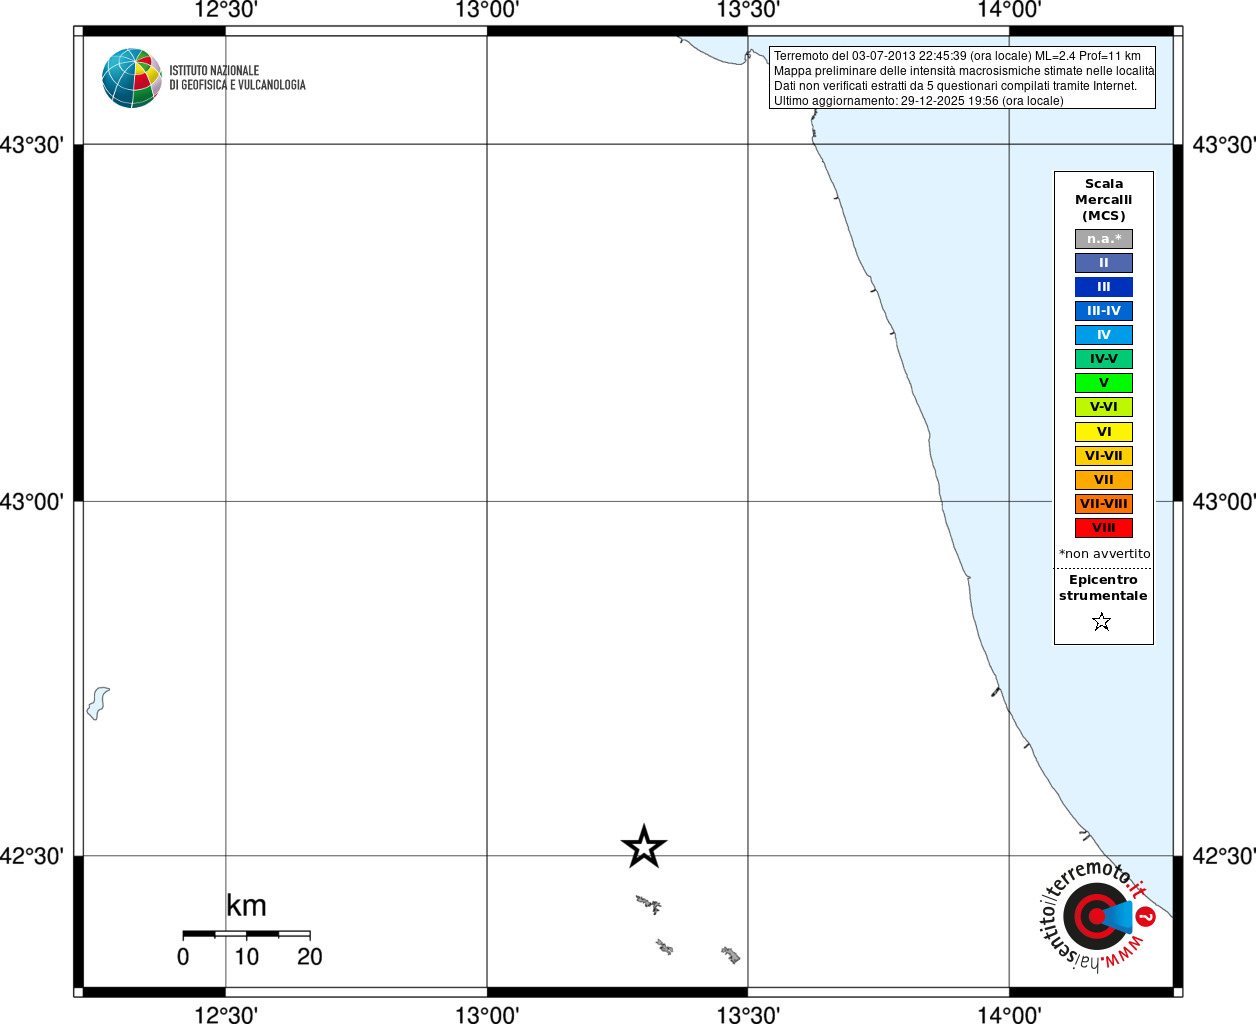Click the left 43°30' latitude label

[32, 145]
